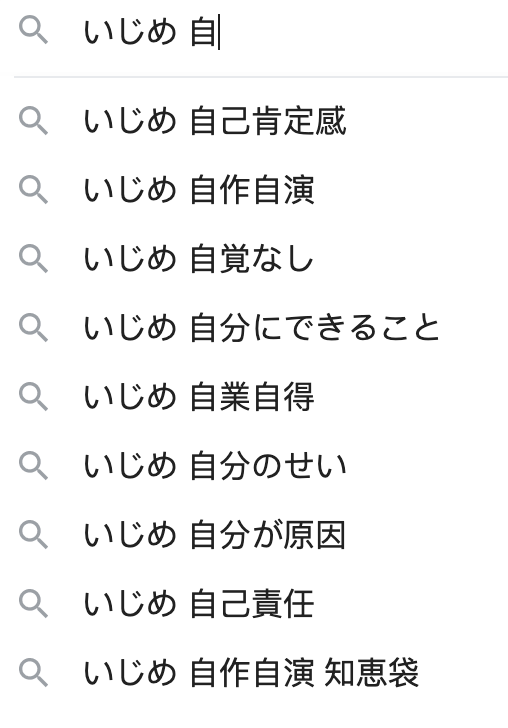Click magnifier icon beside いじめ 自己責任
Image resolution: width=508 pixels, height=728 pixels.
(33, 603)
